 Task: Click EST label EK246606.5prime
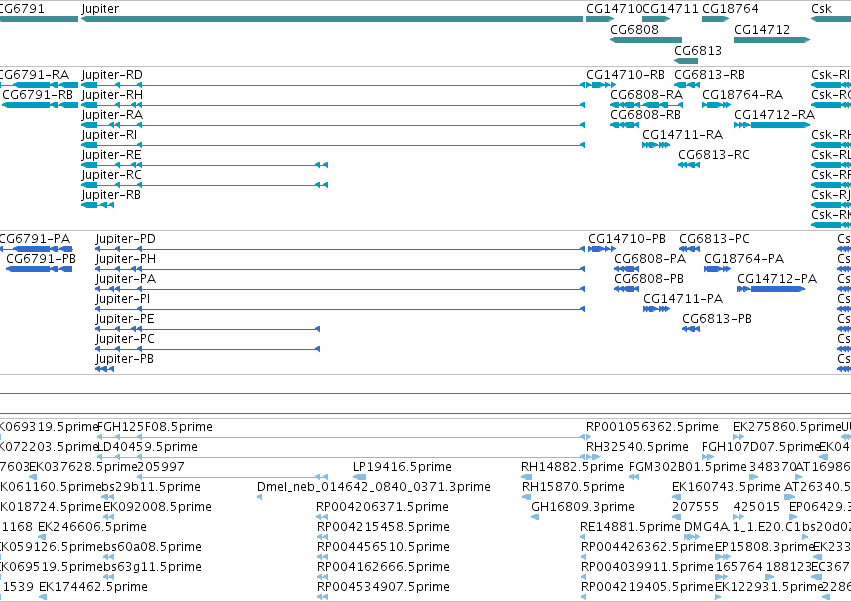tap(92, 528)
